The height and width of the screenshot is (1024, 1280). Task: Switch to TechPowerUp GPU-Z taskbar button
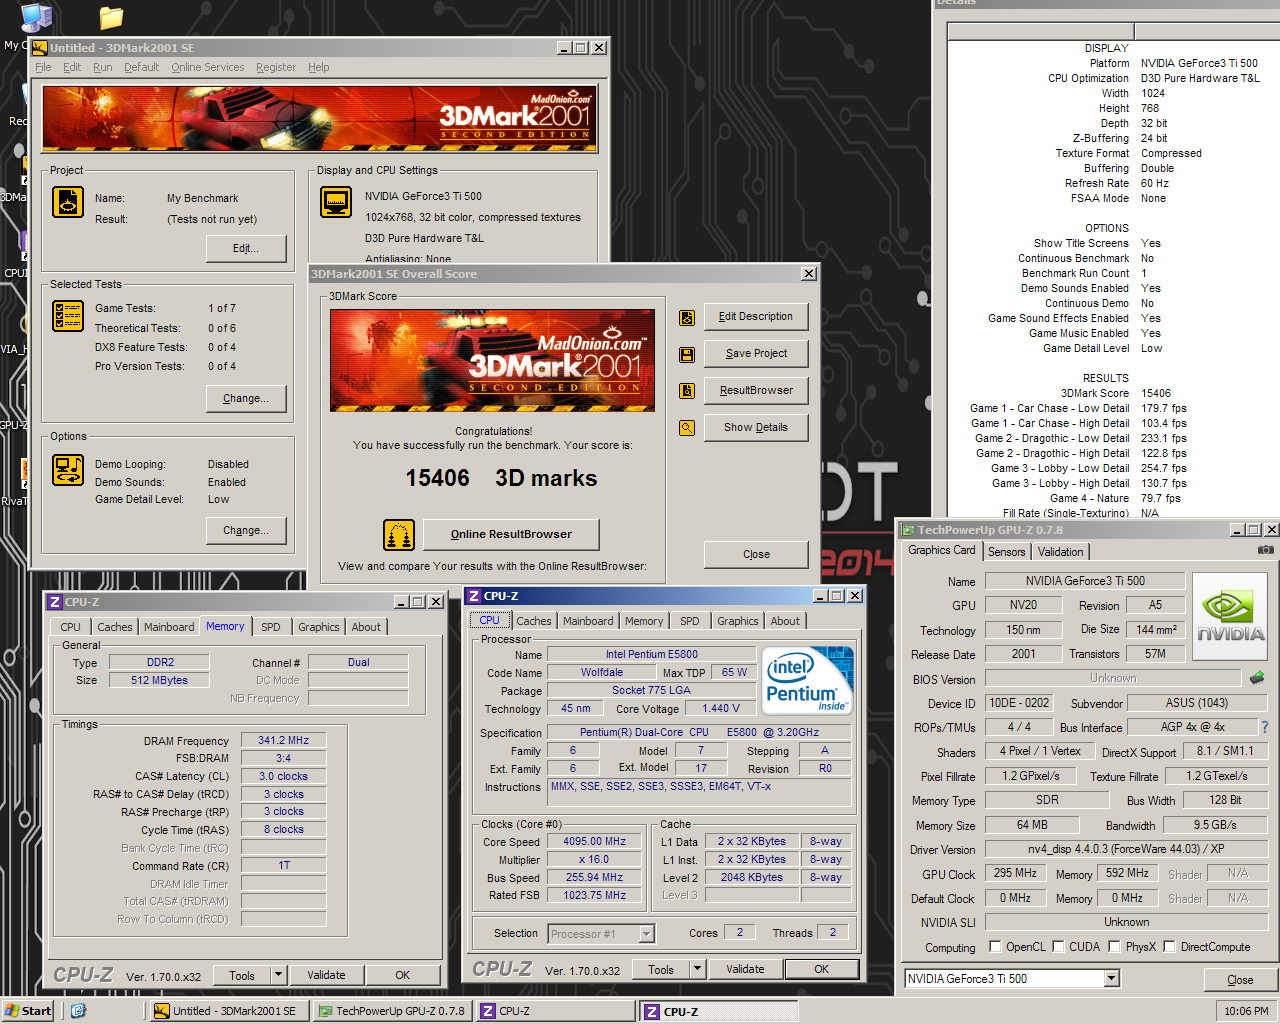click(391, 1011)
